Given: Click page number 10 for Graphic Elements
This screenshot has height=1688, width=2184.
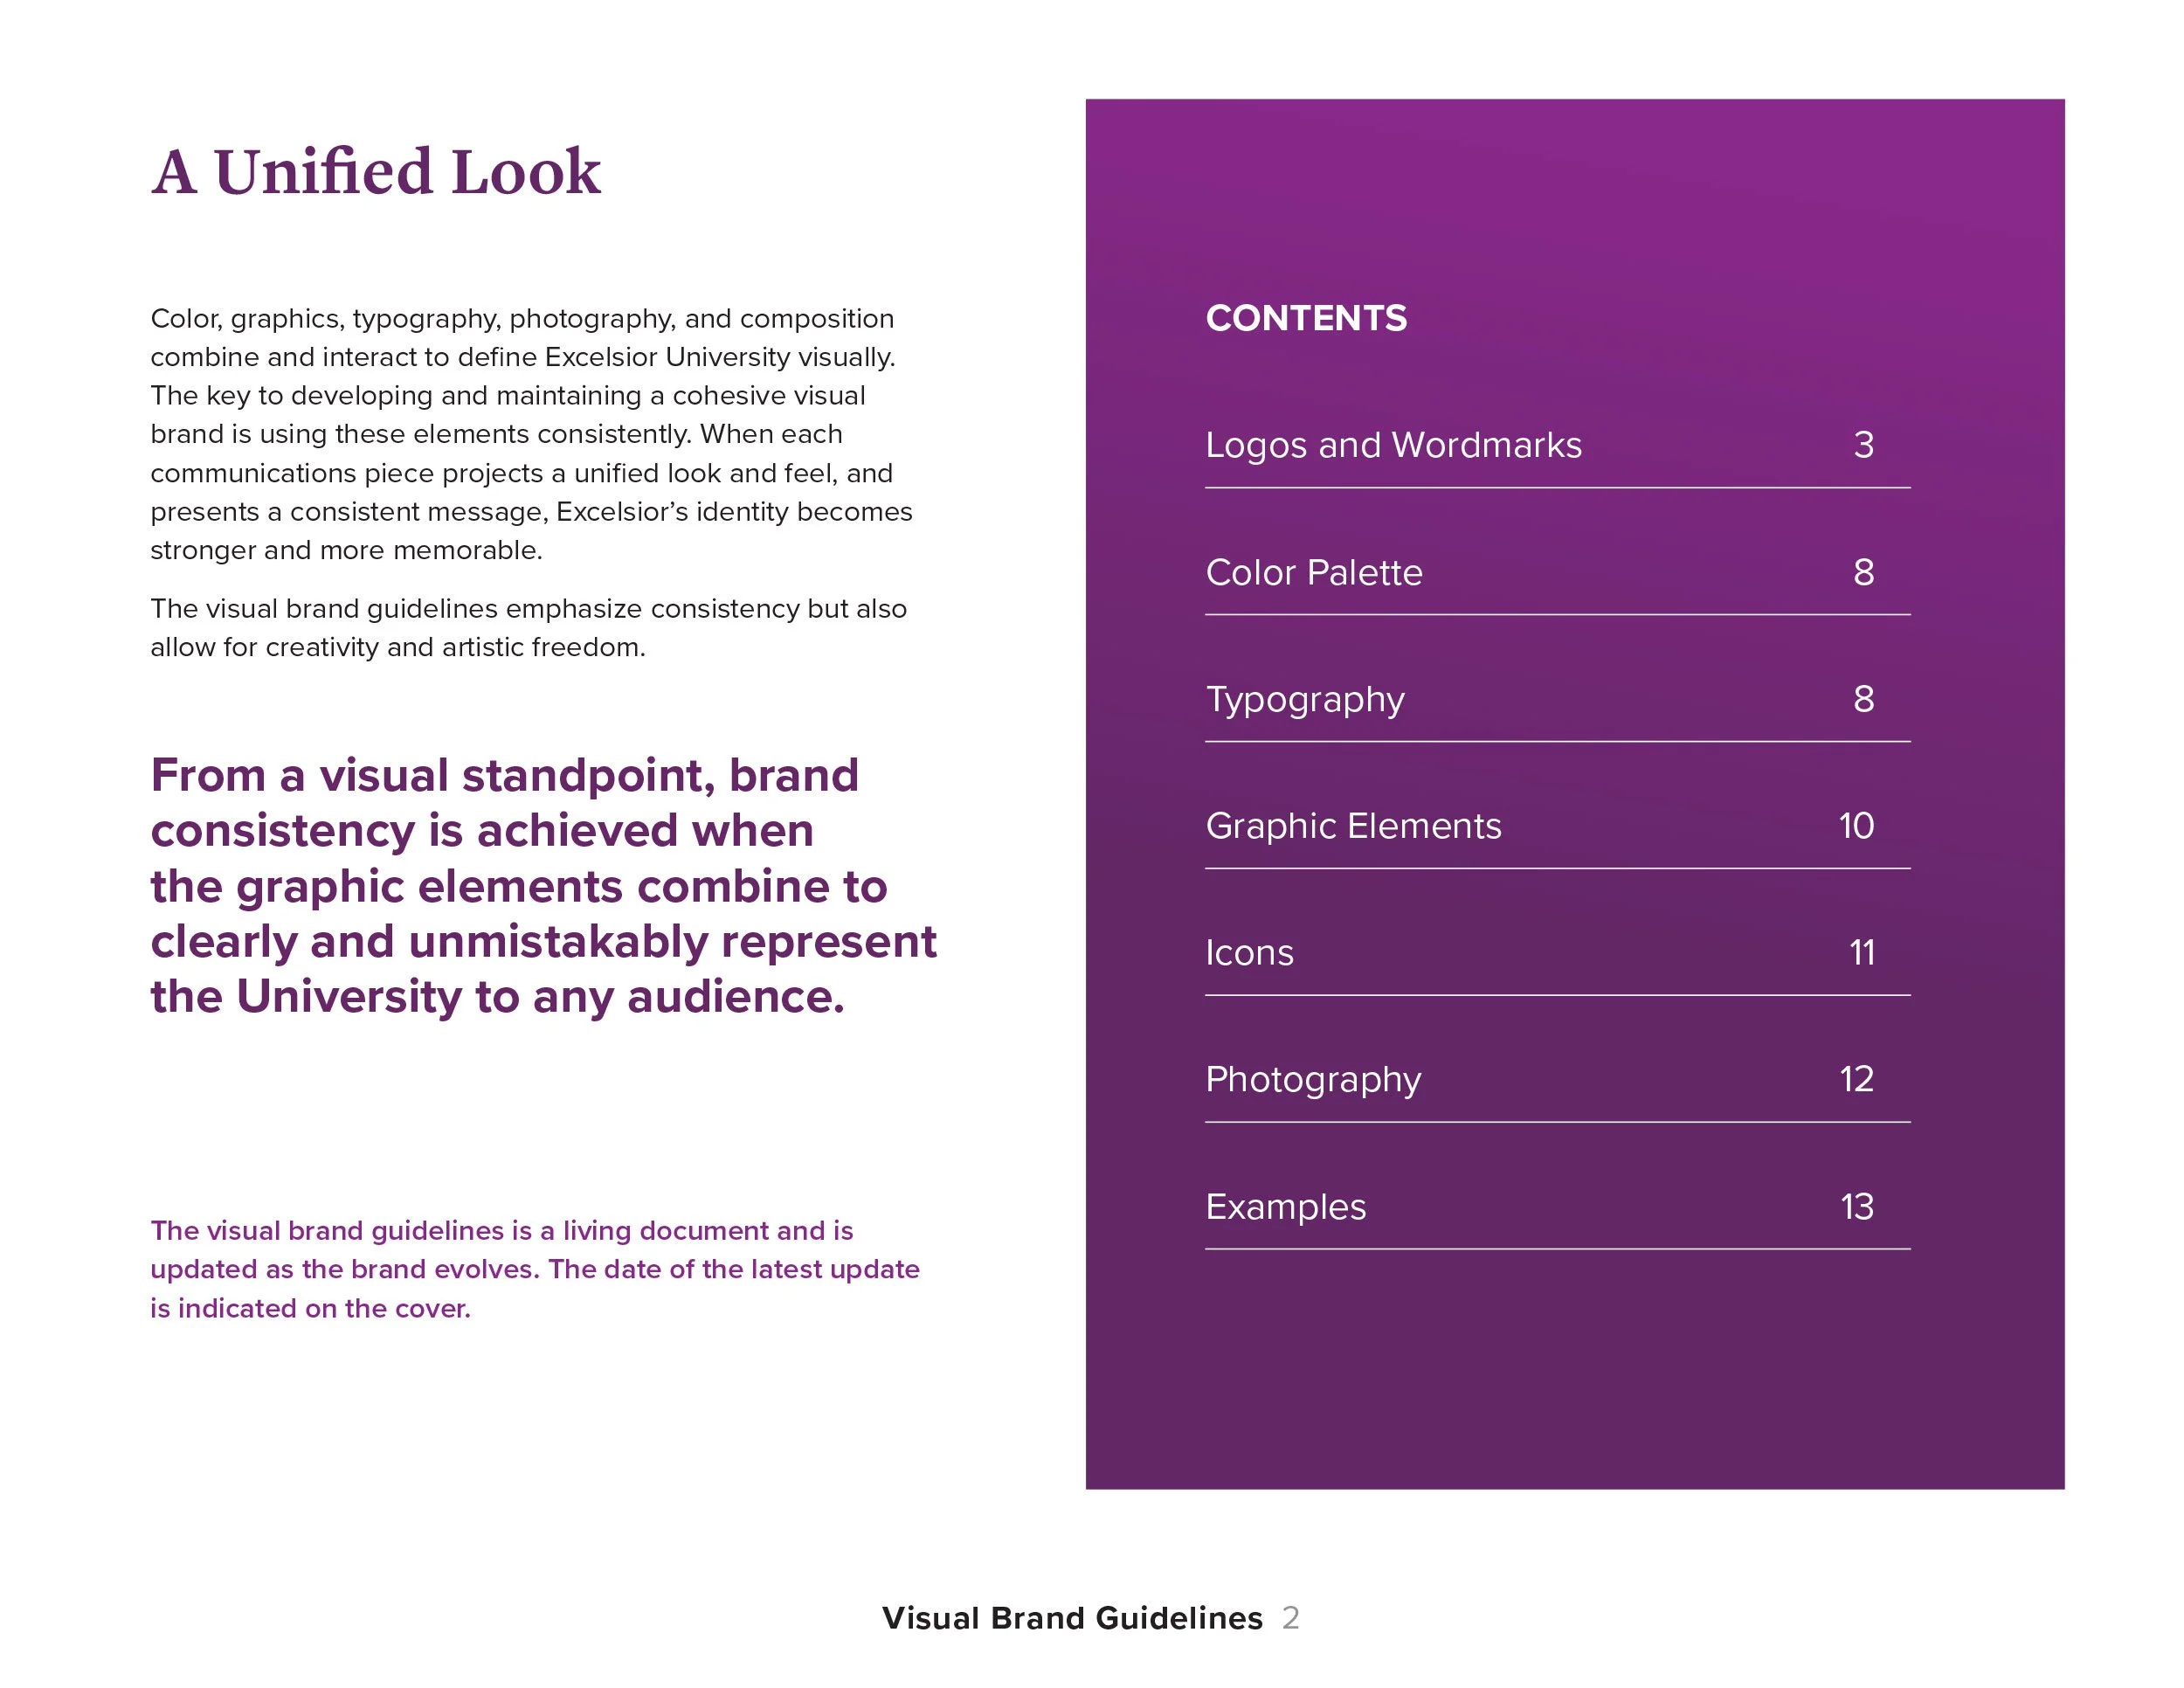Looking at the screenshot, I should (x=1856, y=826).
